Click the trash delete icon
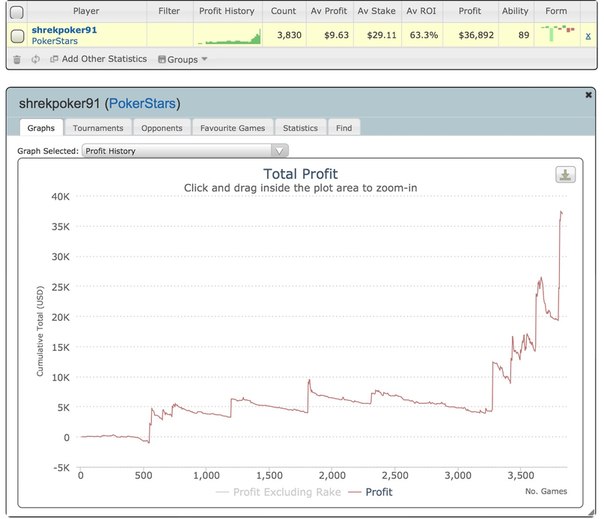Viewport: 604px width, 519px height. (x=17, y=60)
